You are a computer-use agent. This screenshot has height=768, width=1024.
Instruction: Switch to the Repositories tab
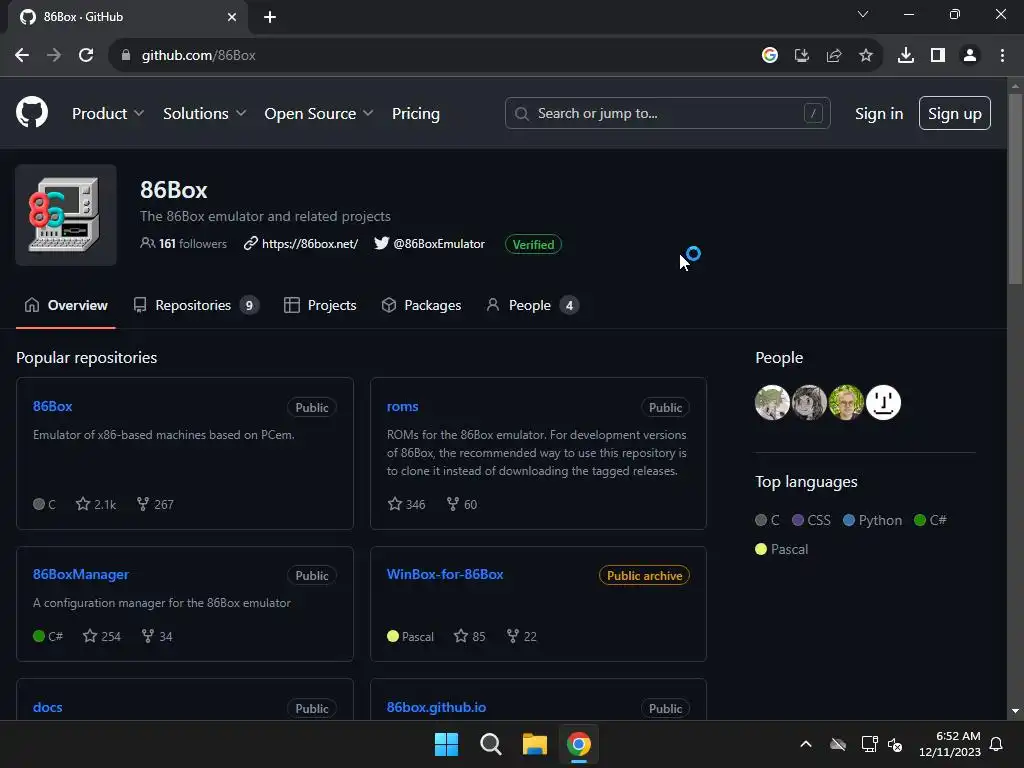(196, 305)
